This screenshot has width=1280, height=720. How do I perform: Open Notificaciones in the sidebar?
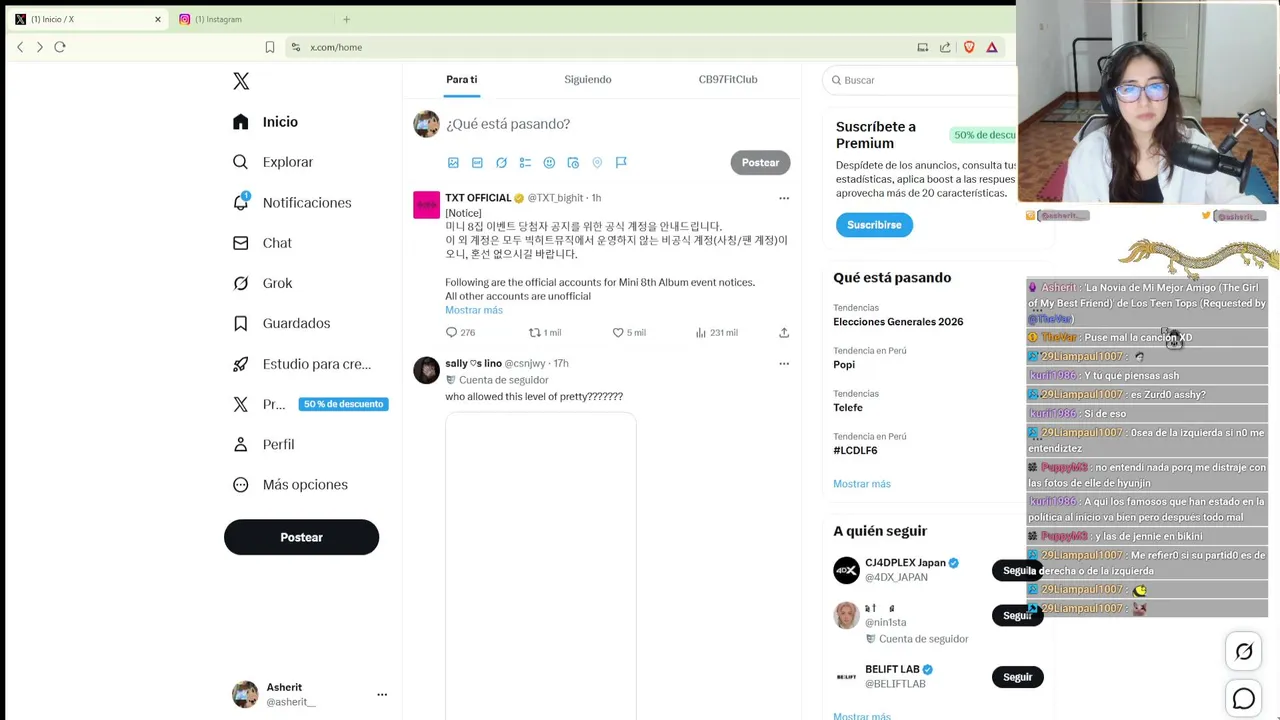(292, 203)
